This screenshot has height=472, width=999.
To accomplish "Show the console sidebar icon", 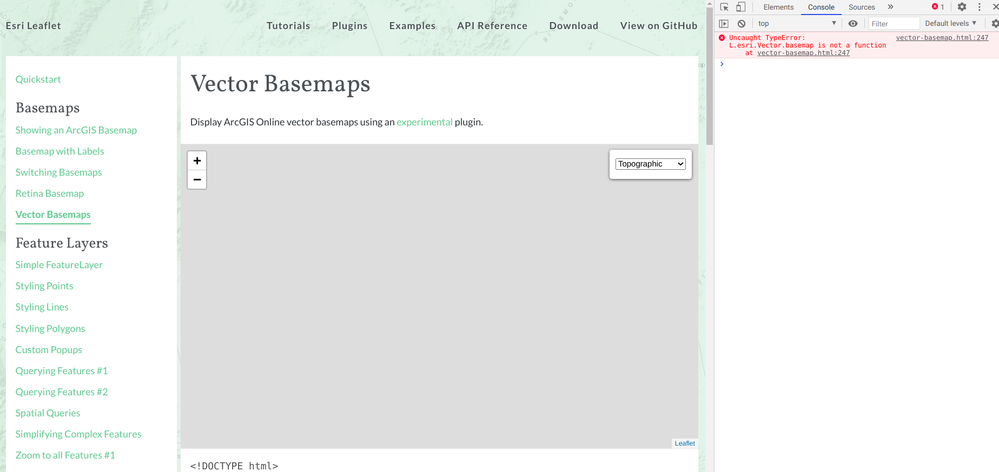I will pos(724,24).
